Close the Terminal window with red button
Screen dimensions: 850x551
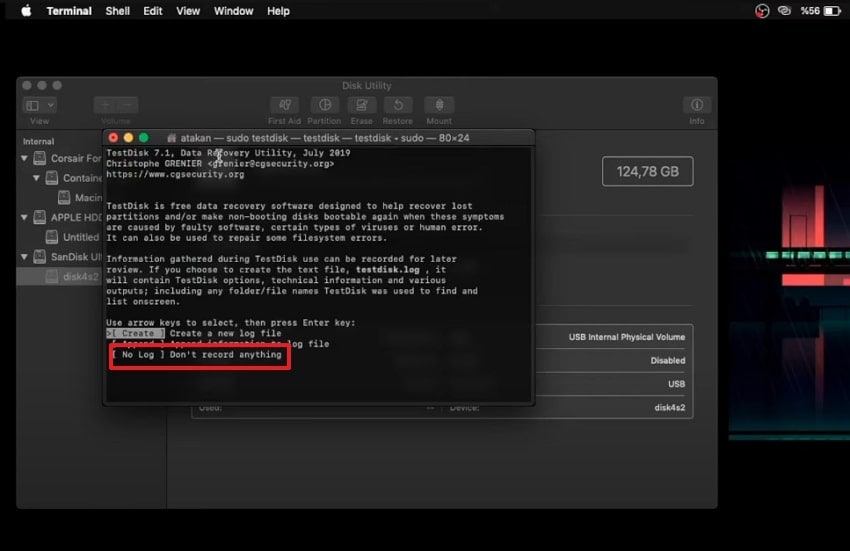[113, 138]
